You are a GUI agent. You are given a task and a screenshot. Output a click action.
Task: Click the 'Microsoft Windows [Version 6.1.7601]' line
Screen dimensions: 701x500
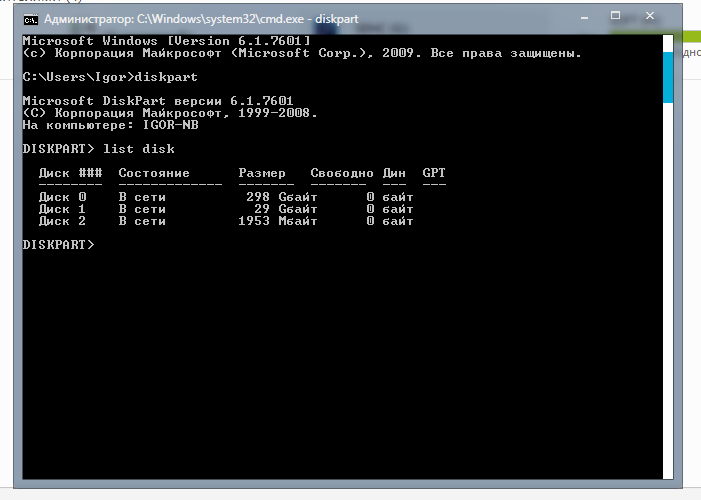pyautogui.click(x=166, y=41)
